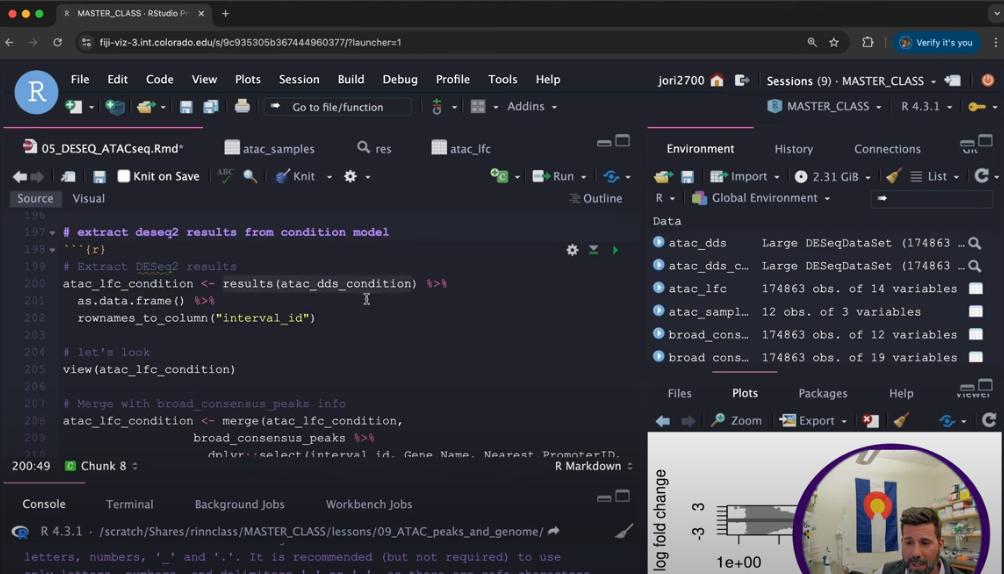Refresh the Environment pane
1004x574 pixels.
(981, 176)
